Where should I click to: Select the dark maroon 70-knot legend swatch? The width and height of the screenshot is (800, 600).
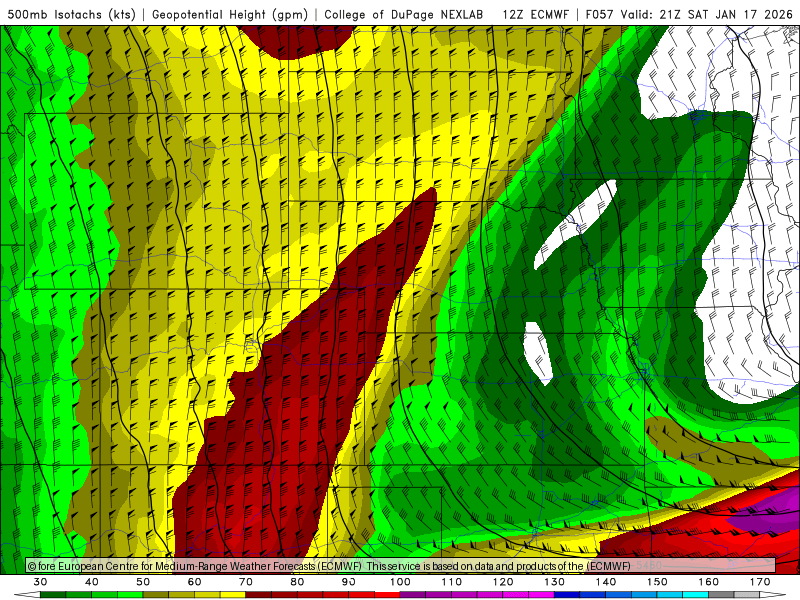258,595
